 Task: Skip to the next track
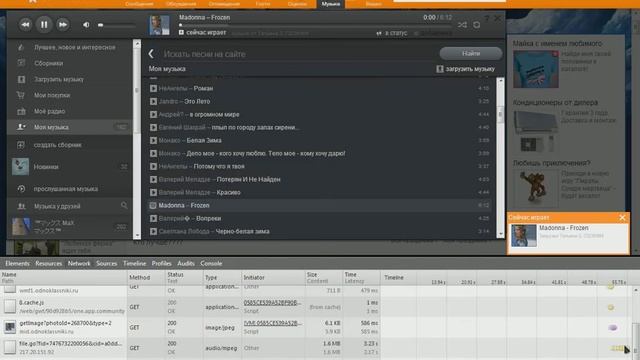tap(63, 24)
